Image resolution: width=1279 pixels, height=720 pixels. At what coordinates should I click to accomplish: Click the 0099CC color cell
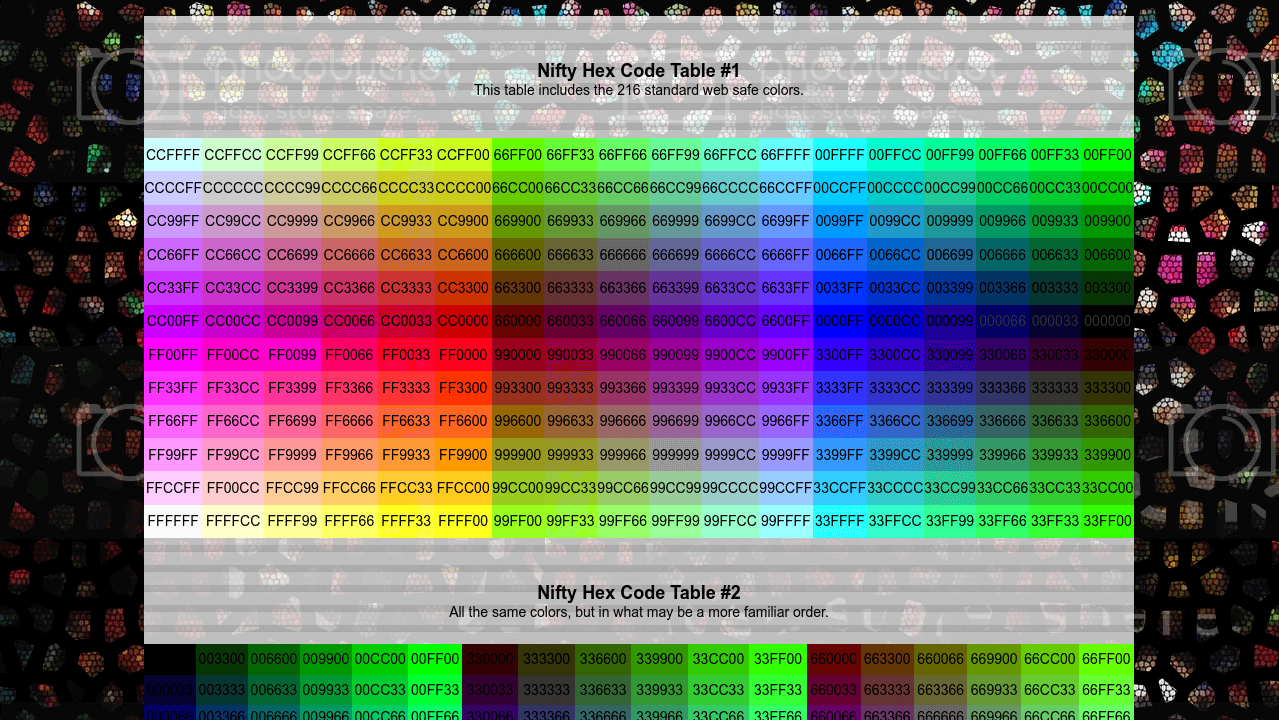click(x=894, y=221)
